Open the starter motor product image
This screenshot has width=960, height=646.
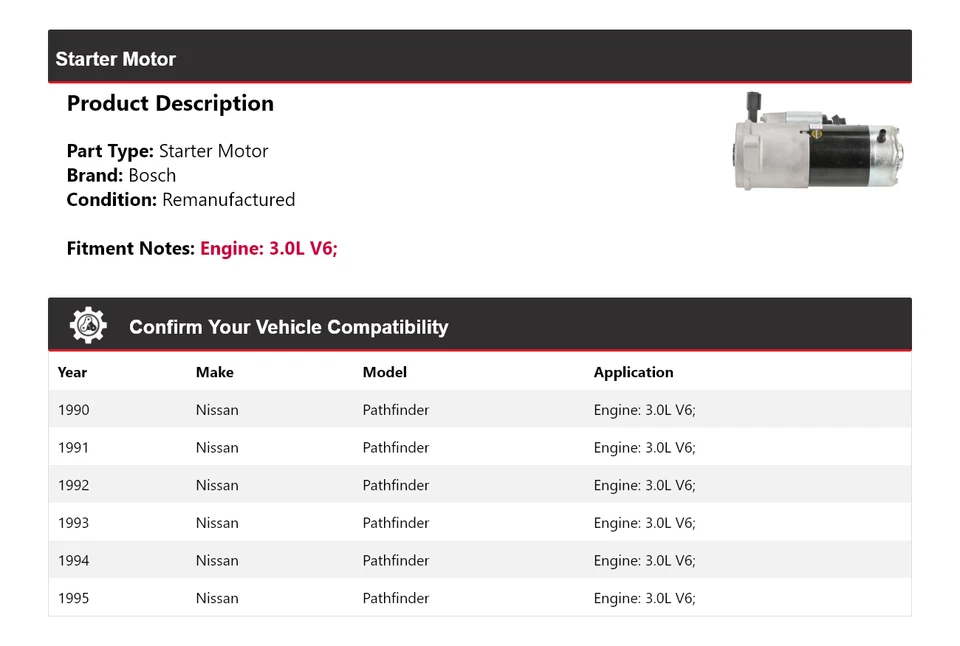817,143
